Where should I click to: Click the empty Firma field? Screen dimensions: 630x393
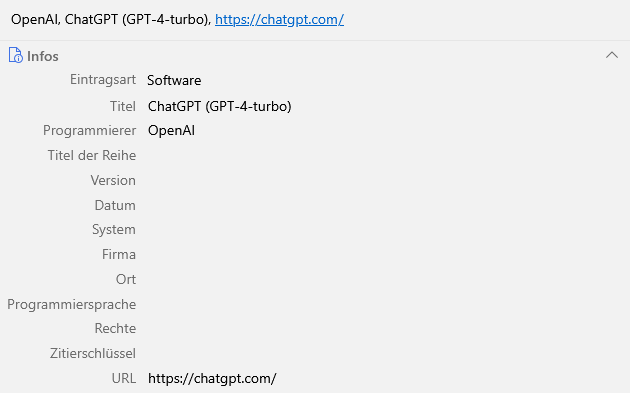click(384, 254)
